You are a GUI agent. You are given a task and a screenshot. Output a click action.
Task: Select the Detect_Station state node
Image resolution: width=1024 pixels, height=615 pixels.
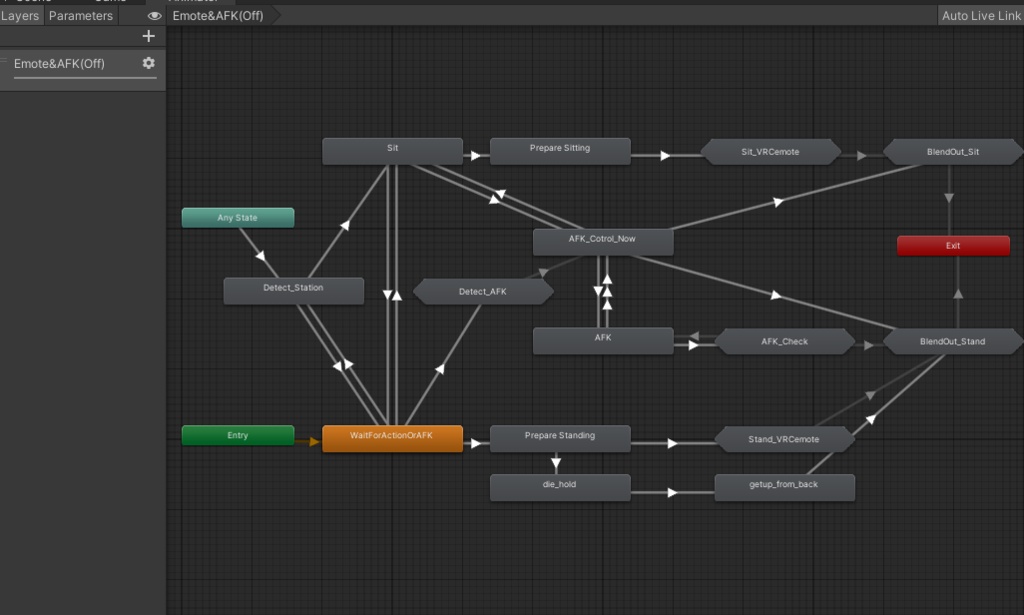click(x=293, y=291)
